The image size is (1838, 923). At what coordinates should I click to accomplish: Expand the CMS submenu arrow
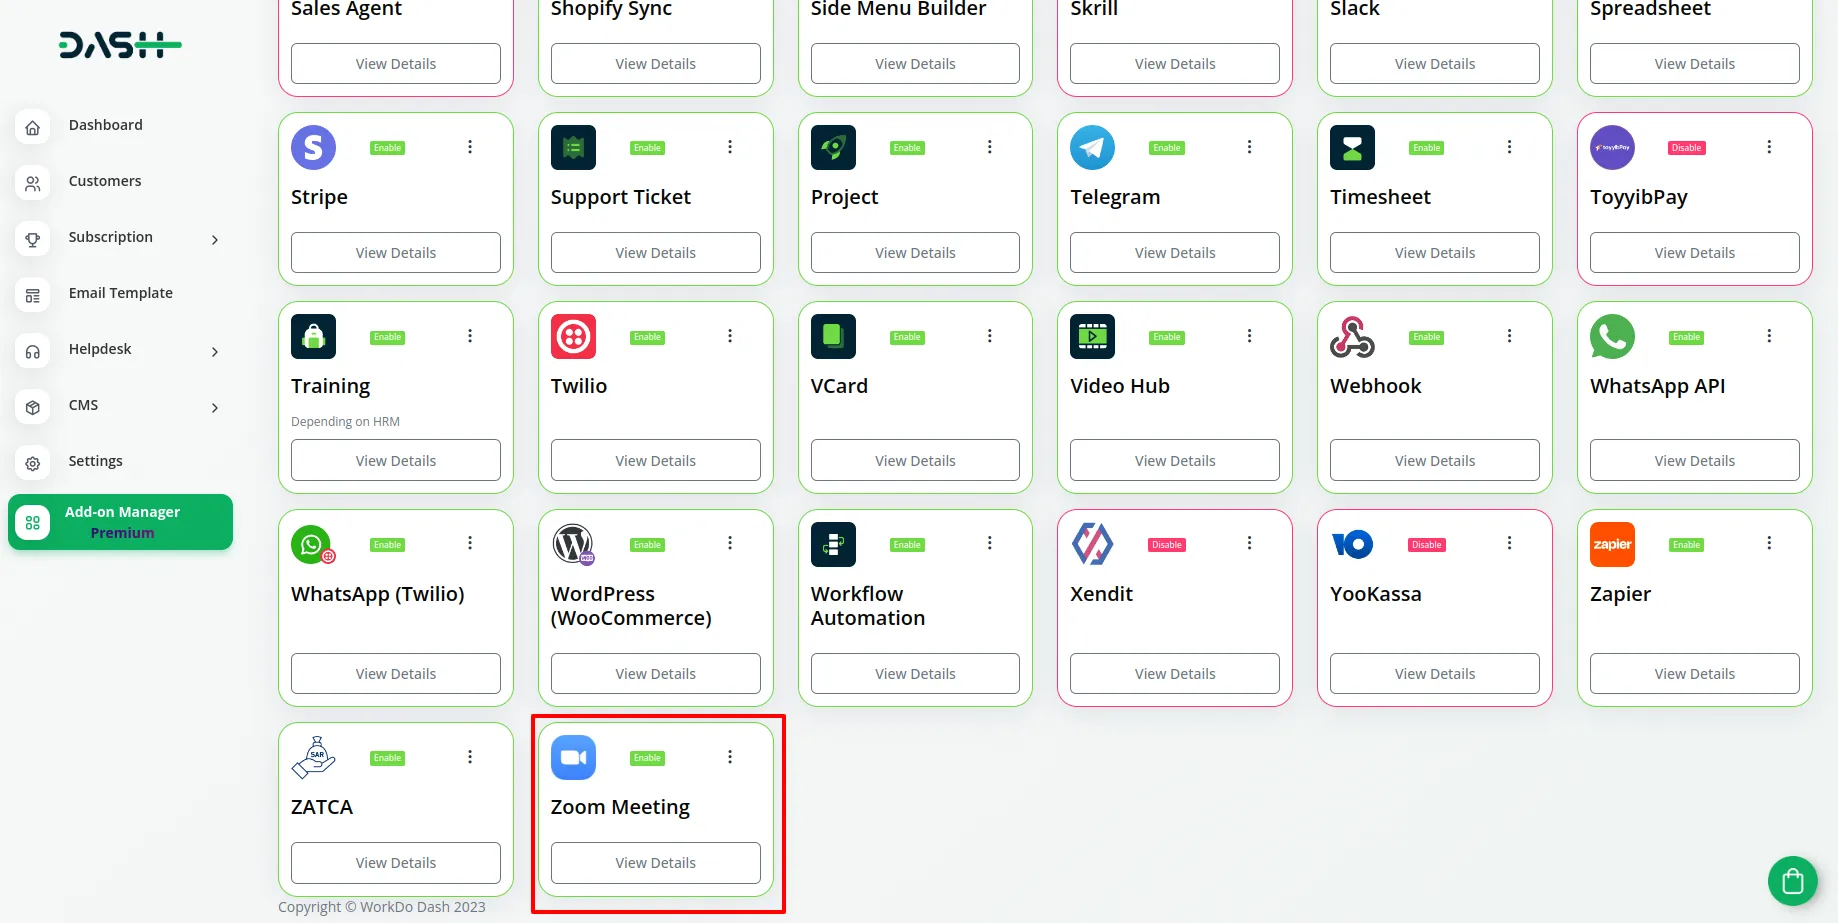tap(215, 408)
